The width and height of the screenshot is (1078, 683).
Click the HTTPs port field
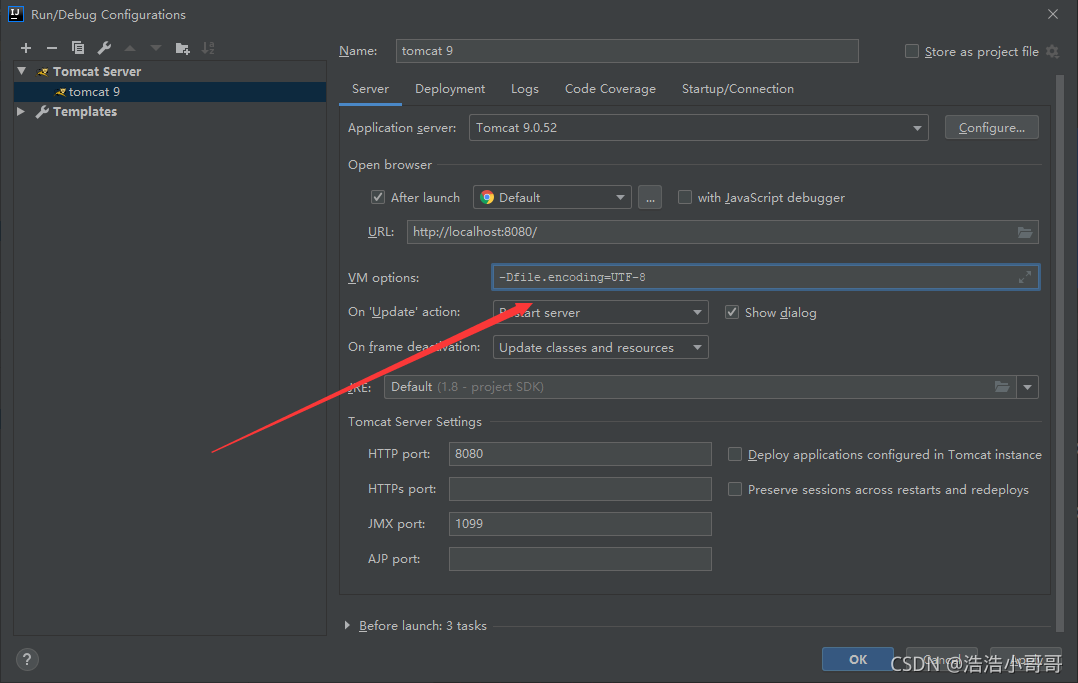pos(580,489)
